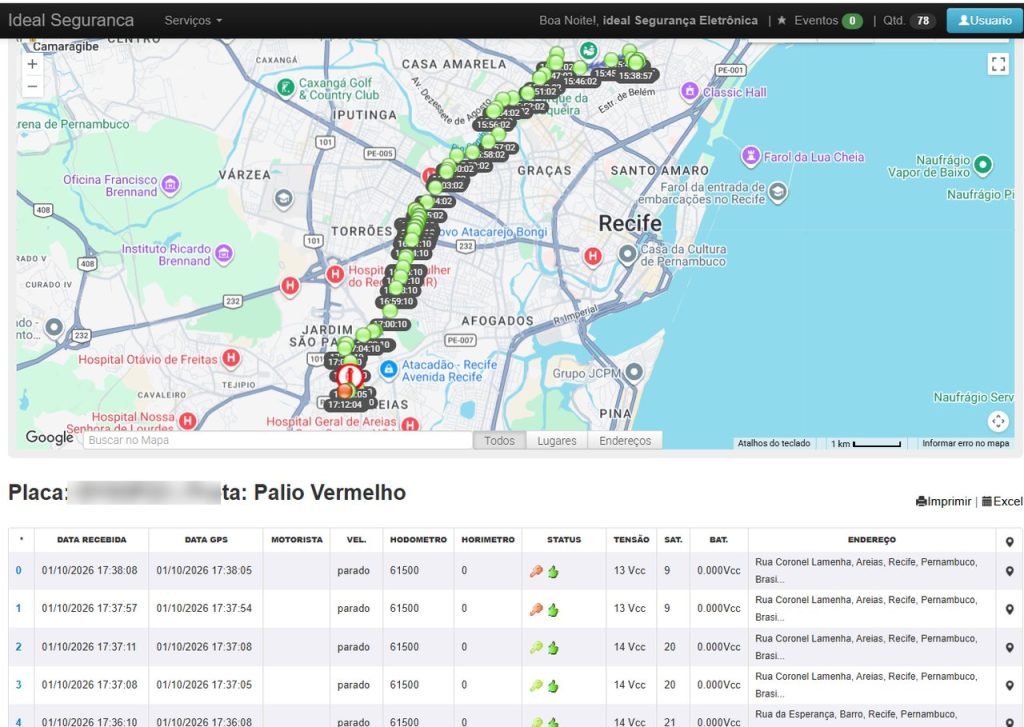Click the 16:59:10 route timestamp marker
This screenshot has height=727, width=1024.
[396, 302]
